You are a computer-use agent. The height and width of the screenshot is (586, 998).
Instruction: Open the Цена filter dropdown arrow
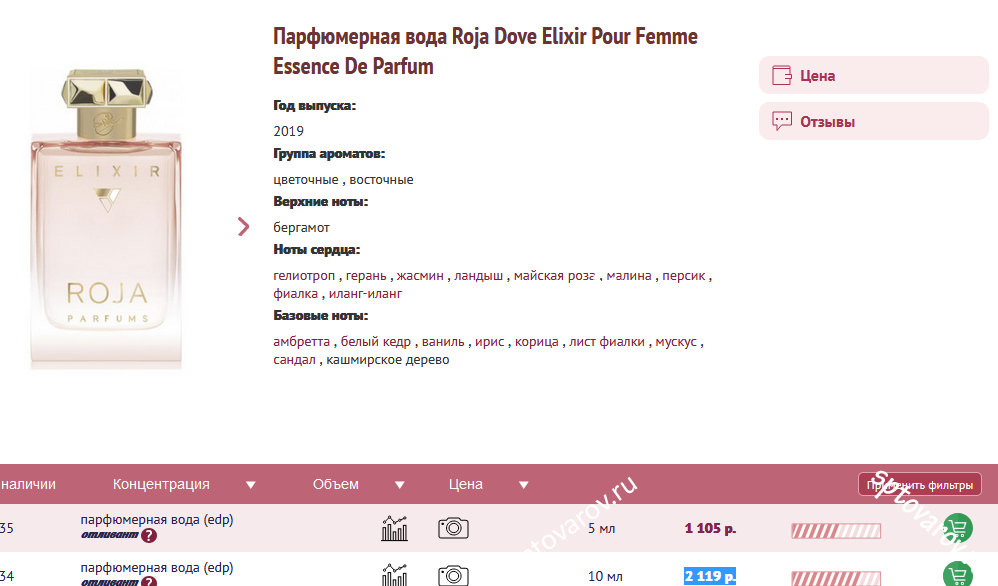(x=524, y=485)
